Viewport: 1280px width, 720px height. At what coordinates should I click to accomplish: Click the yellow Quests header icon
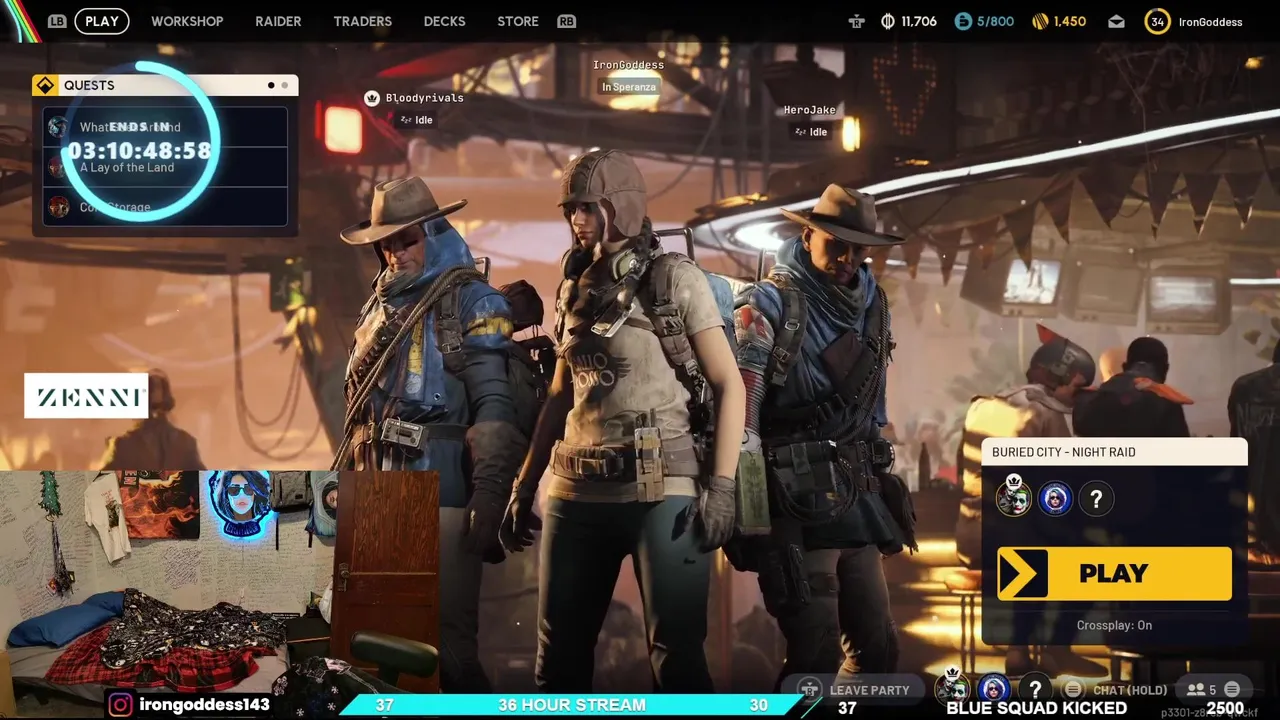coord(45,85)
